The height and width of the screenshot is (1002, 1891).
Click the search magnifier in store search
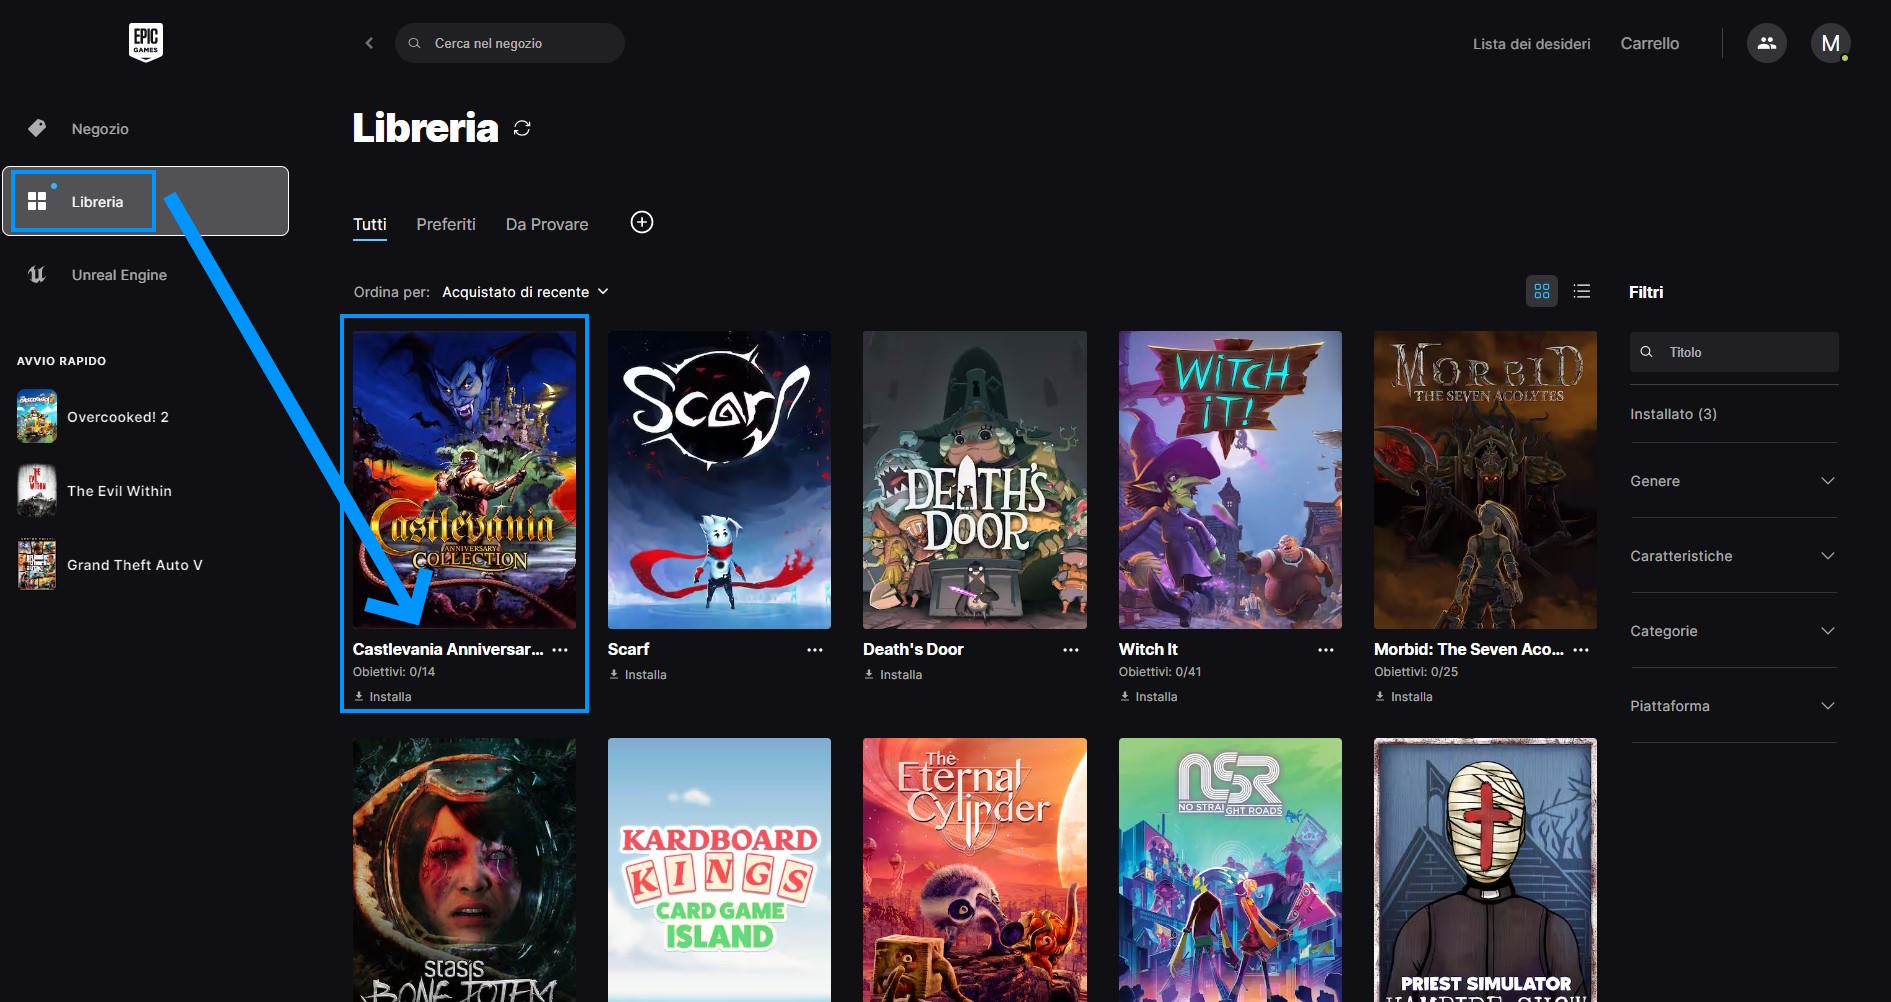[414, 43]
